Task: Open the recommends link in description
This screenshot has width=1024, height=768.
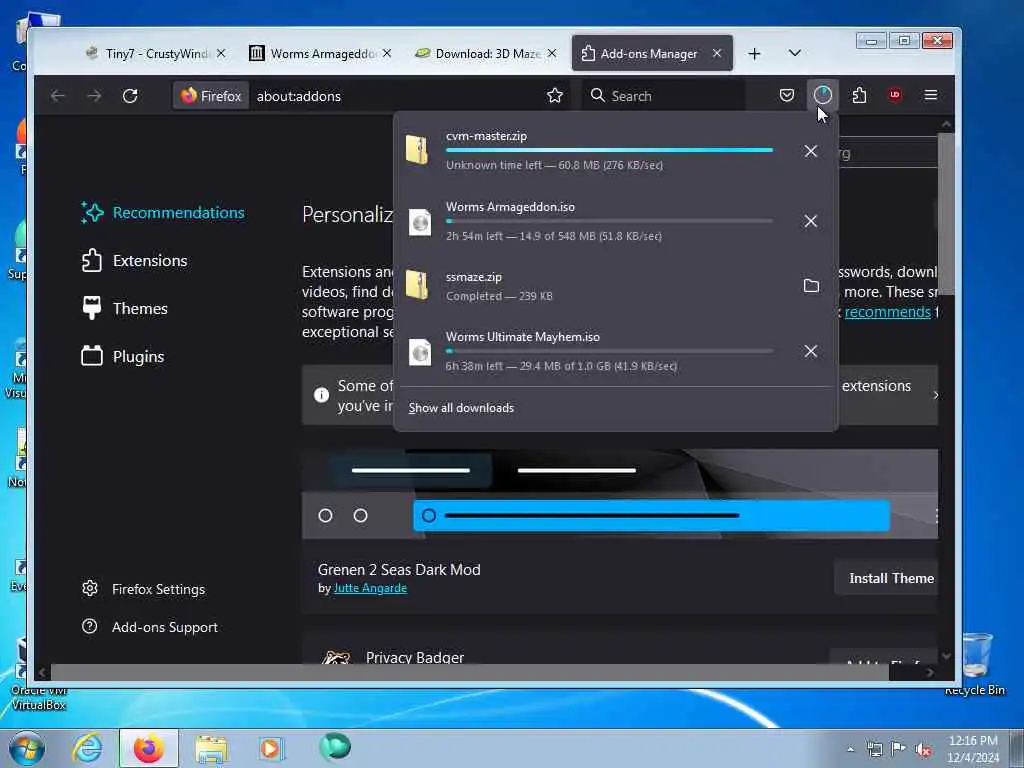Action: pyautogui.click(x=888, y=312)
